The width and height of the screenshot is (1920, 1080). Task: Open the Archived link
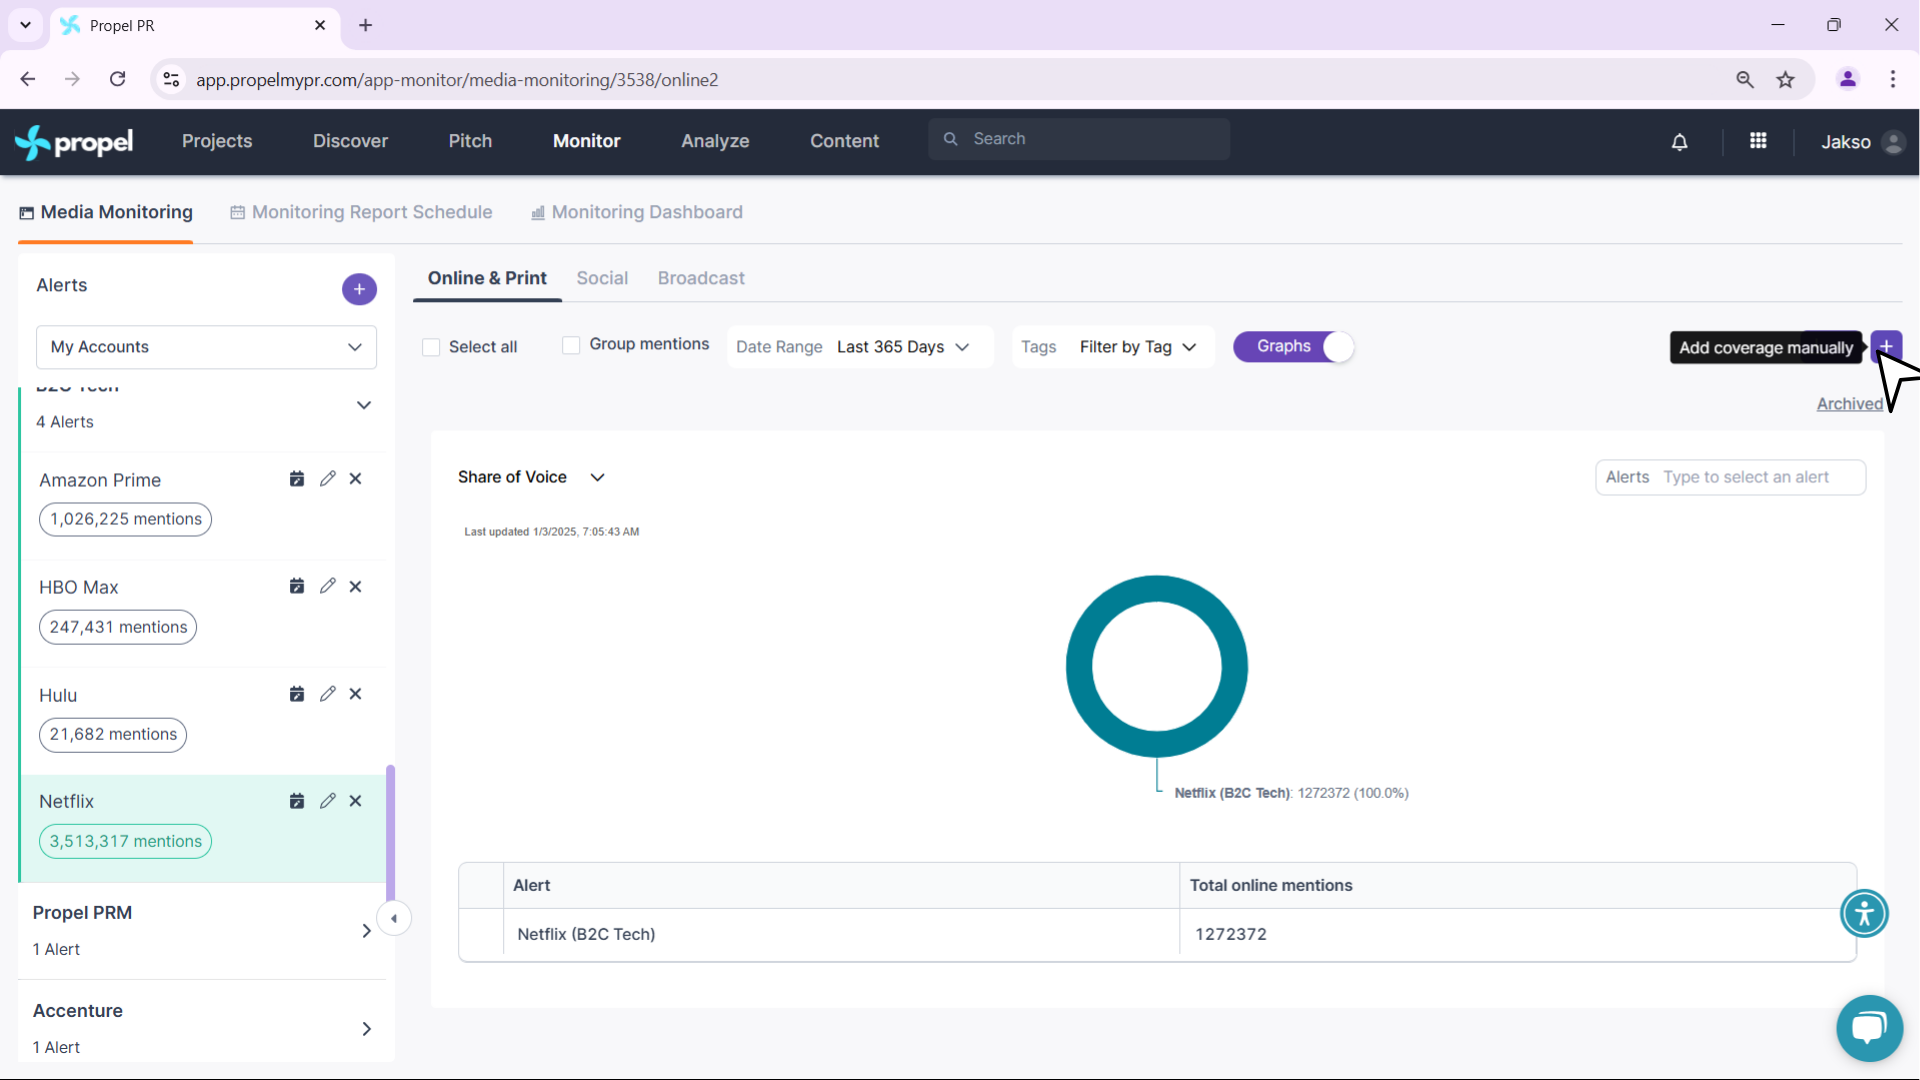click(1849, 404)
